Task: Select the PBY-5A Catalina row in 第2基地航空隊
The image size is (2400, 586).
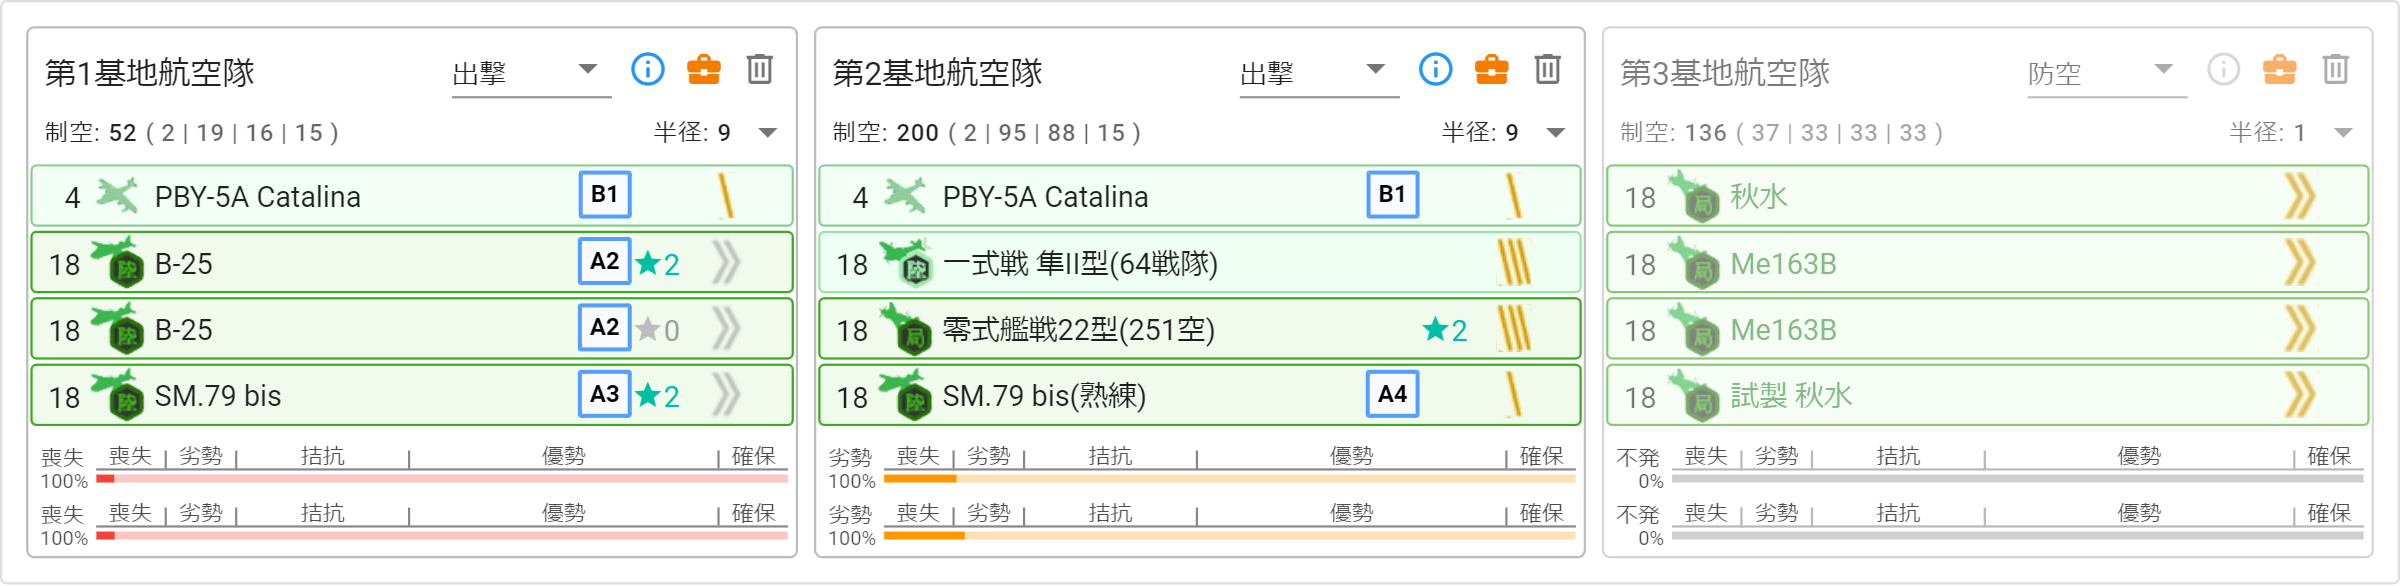Action: pos(1200,196)
